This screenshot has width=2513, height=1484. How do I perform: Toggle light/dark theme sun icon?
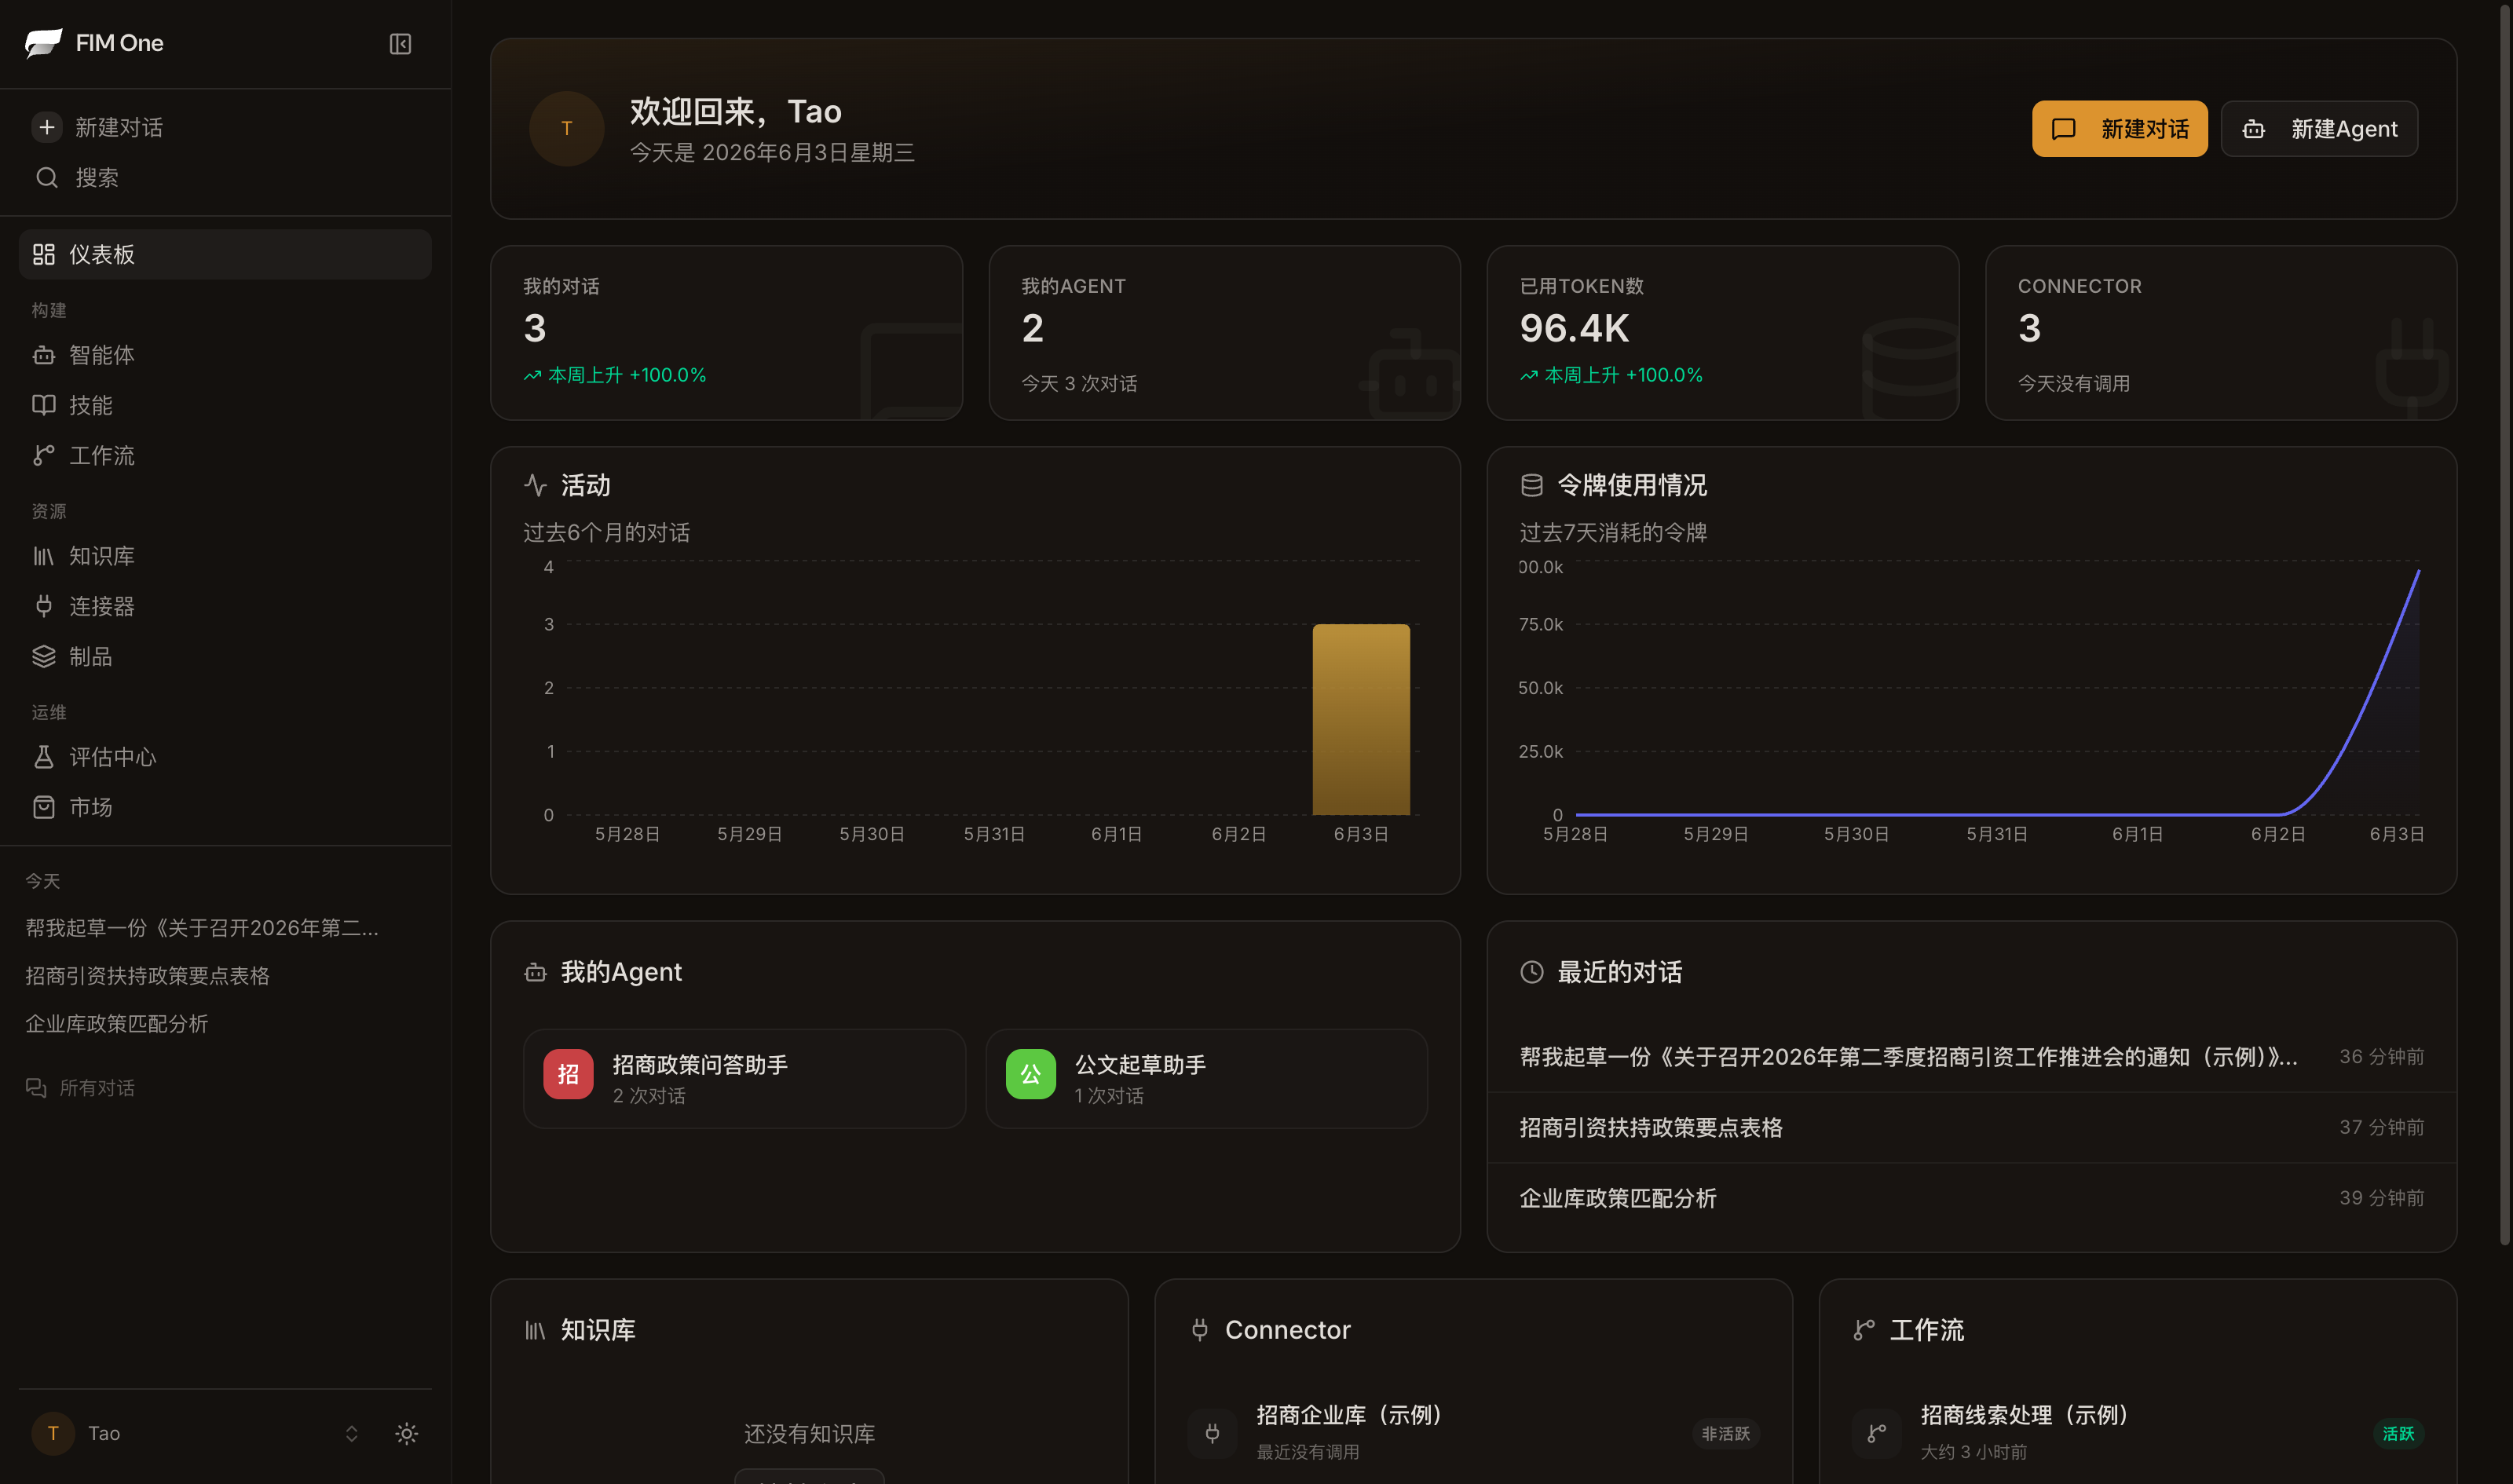click(x=406, y=1433)
